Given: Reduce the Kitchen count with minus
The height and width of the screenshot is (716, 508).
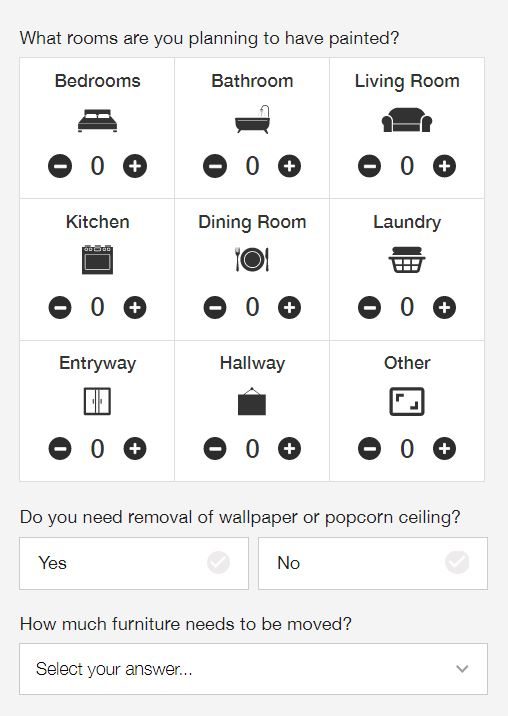Looking at the screenshot, I should [x=60, y=307].
